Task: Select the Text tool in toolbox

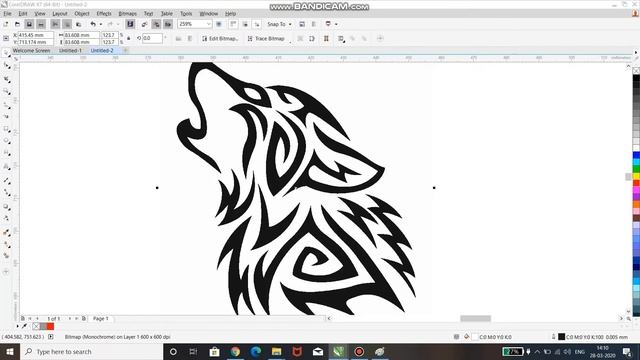Action: (6, 167)
